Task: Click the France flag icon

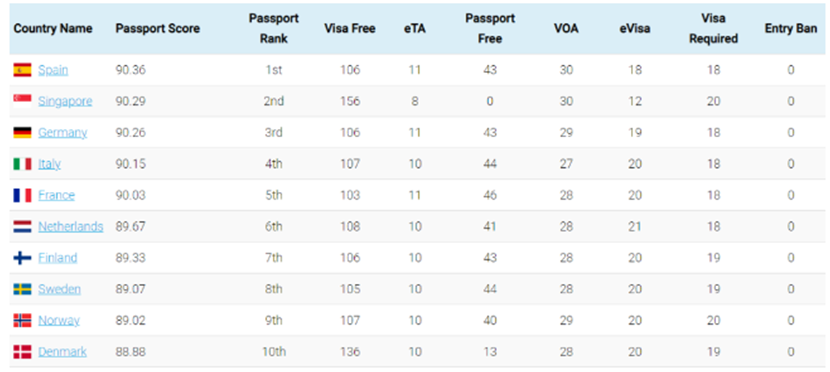Action: point(22,195)
